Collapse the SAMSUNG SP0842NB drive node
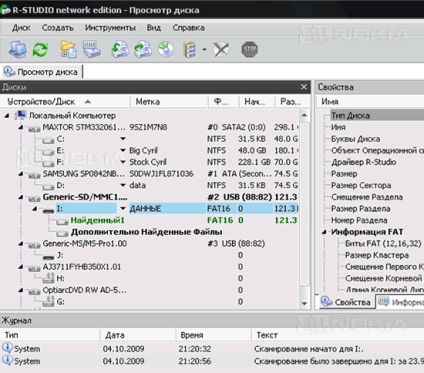 click(x=21, y=174)
